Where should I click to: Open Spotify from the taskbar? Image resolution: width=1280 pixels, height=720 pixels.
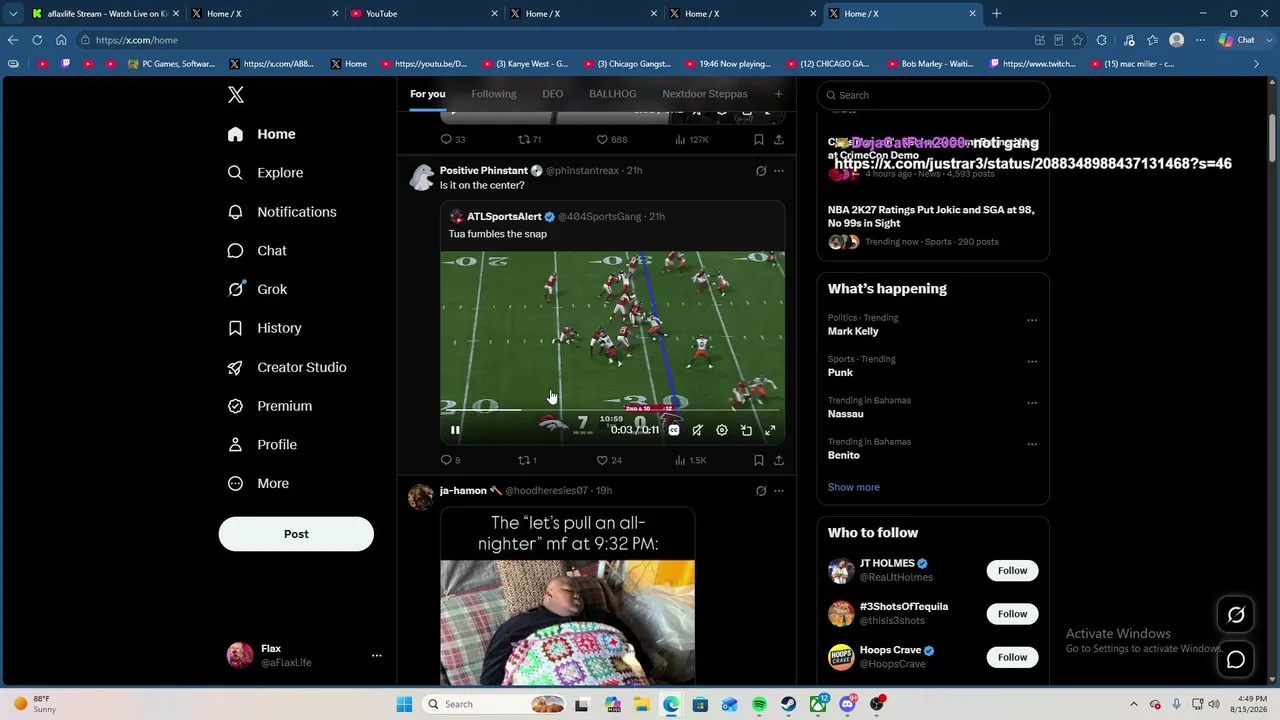point(759,704)
